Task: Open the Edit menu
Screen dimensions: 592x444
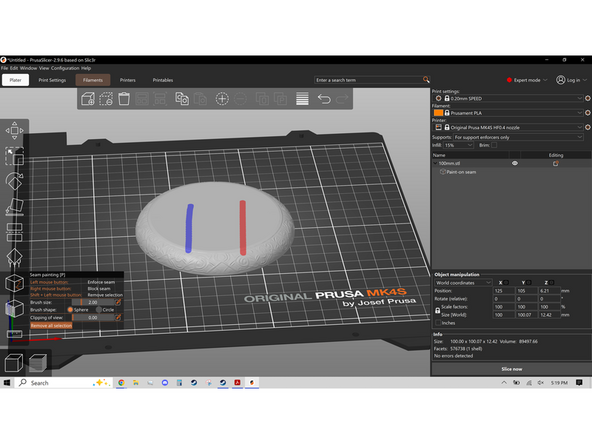Action: pos(14,68)
